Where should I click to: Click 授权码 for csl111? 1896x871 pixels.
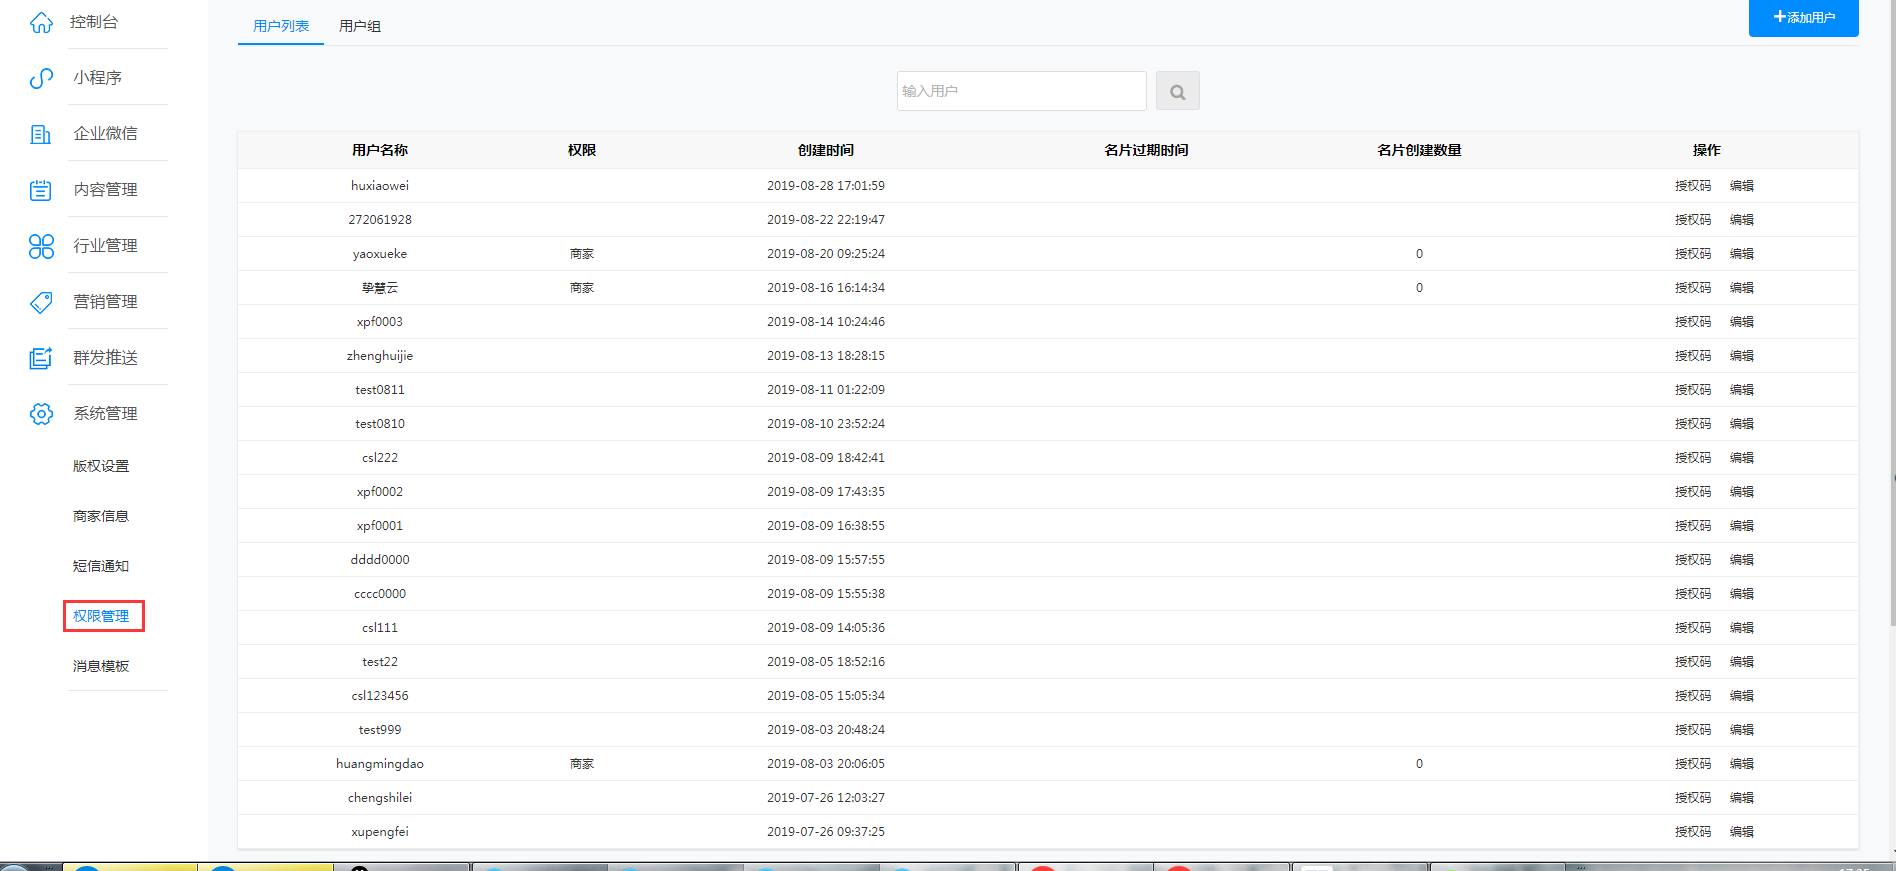1693,628
